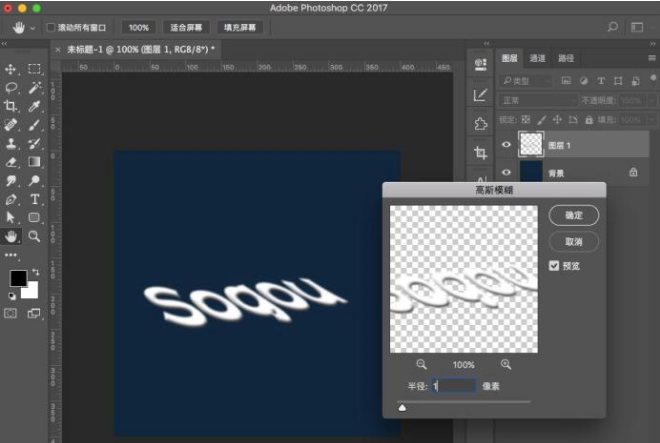Open the 类型 layer filter dropdown

point(528,80)
